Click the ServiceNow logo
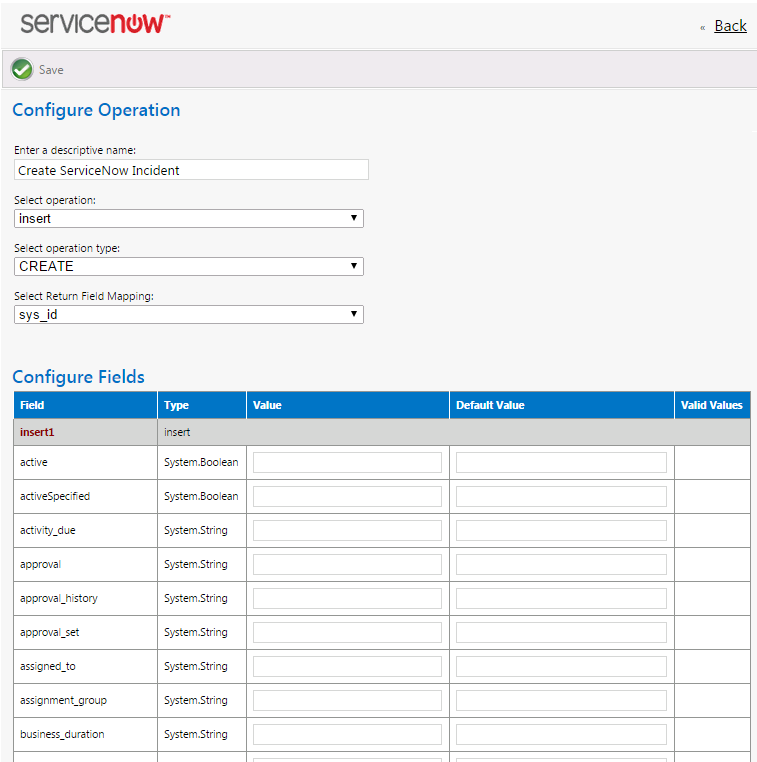Image resolution: width=757 pixels, height=762 pixels. click(x=95, y=24)
